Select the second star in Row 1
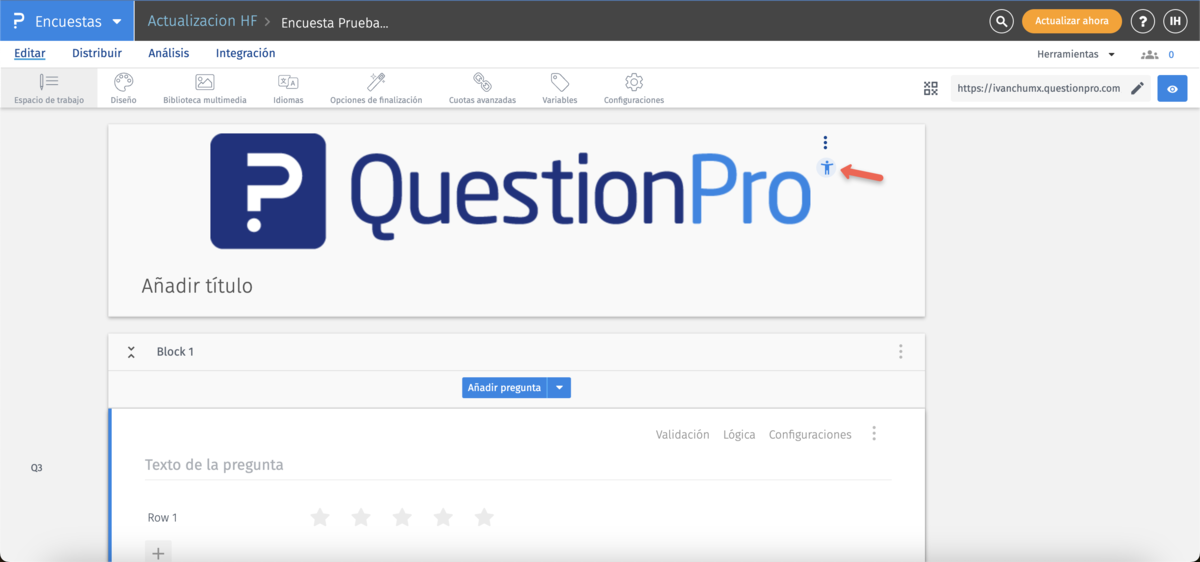The image size is (1200, 562). pos(361,517)
